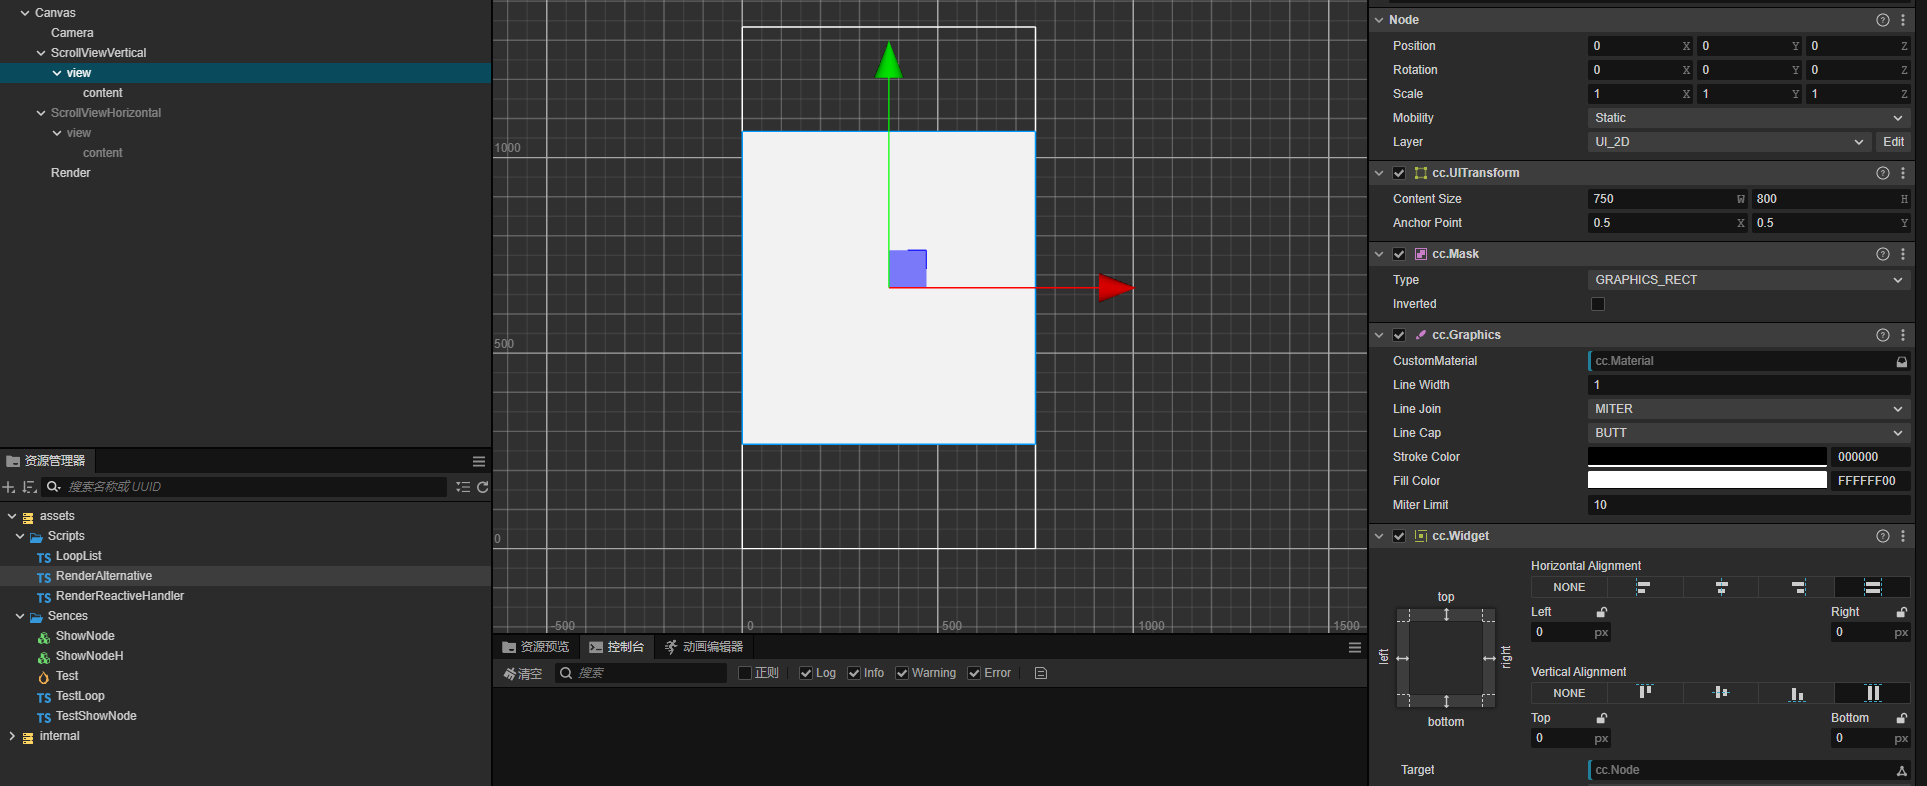Screen dimensions: 1927x786
Task: Switch to the 控制台 console tab
Action: [x=616, y=647]
